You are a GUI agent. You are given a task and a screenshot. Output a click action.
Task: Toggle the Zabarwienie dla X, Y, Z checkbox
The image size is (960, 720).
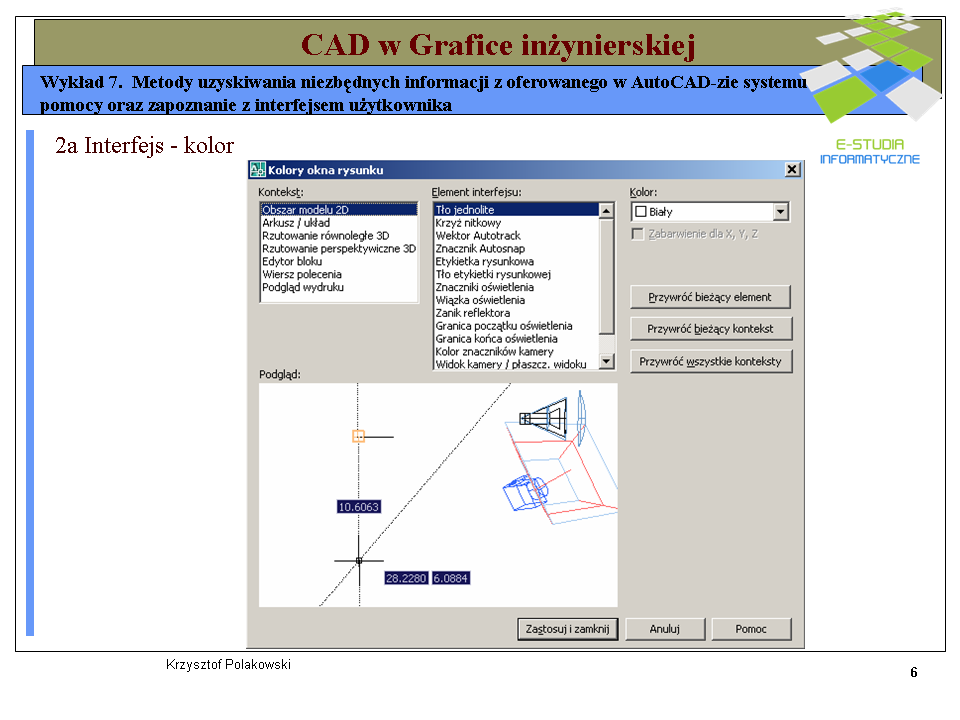638,234
